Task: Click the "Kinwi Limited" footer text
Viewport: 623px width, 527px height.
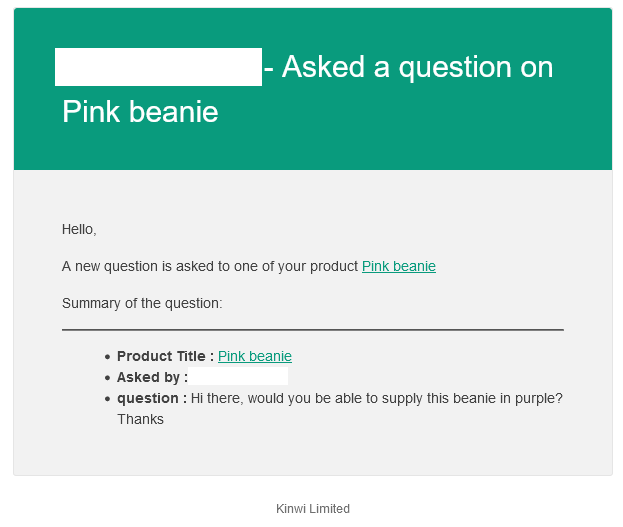Action: click(x=313, y=509)
